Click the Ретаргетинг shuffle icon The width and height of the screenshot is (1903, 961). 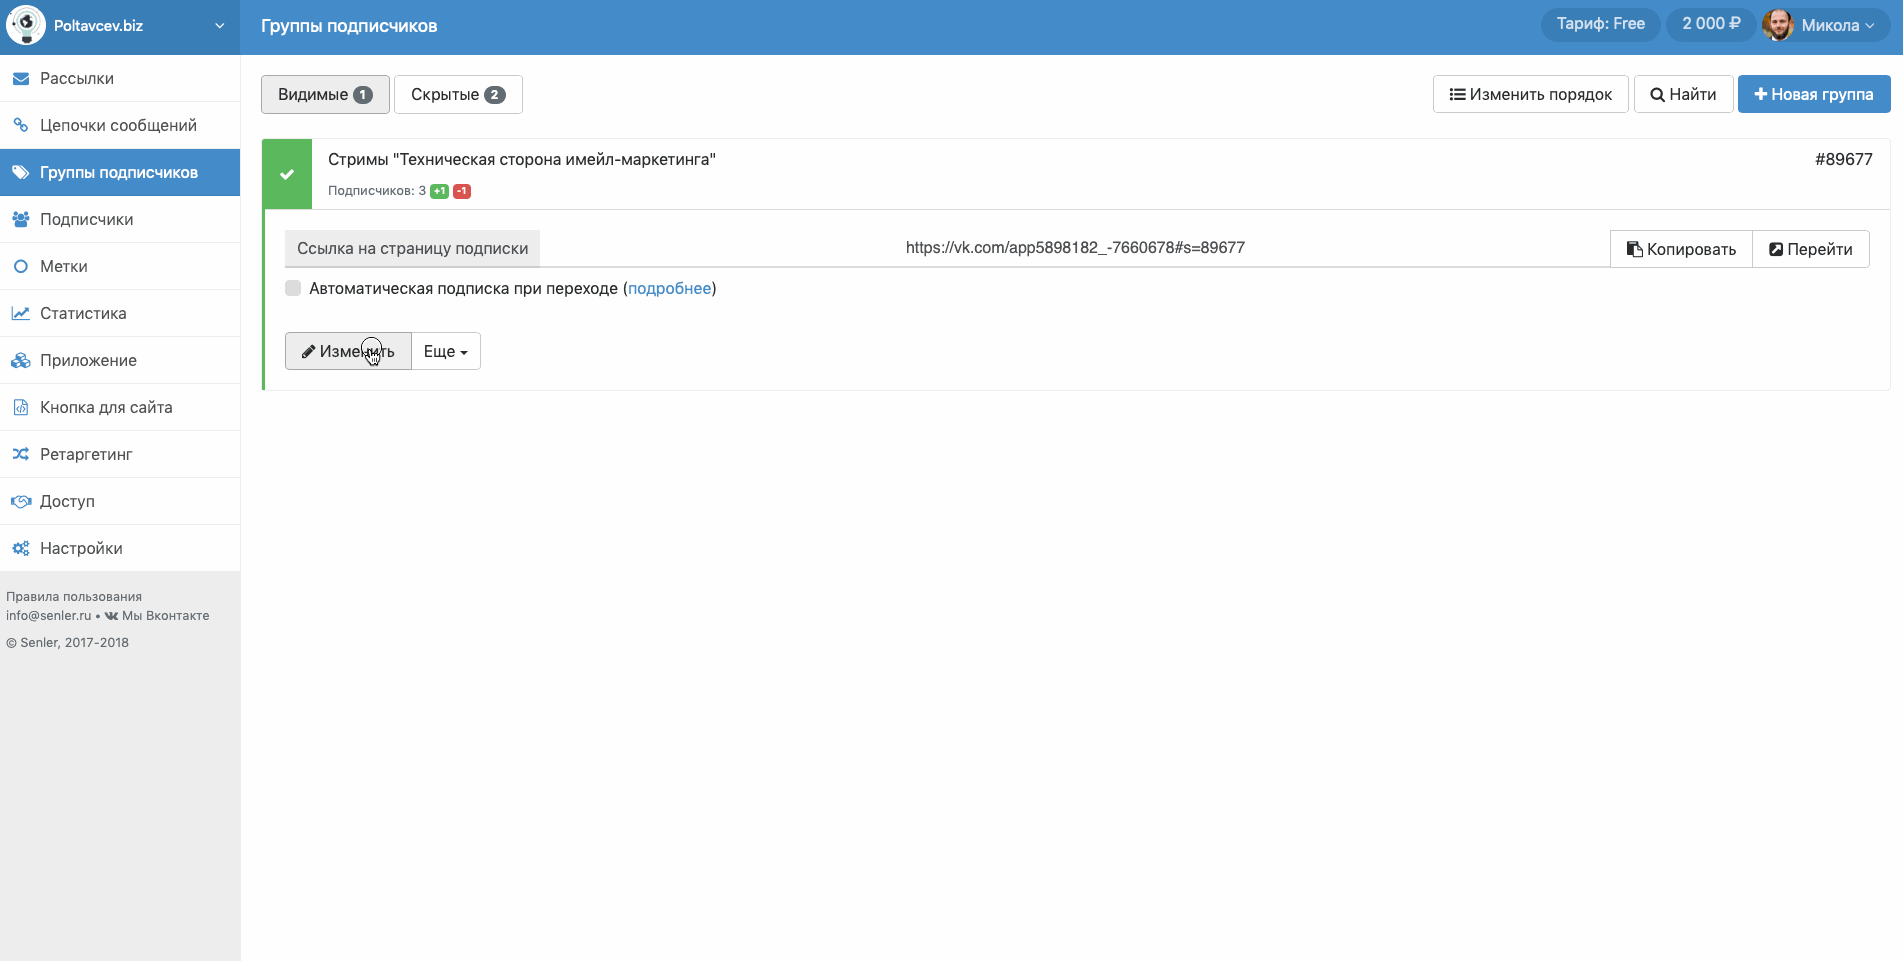point(20,455)
